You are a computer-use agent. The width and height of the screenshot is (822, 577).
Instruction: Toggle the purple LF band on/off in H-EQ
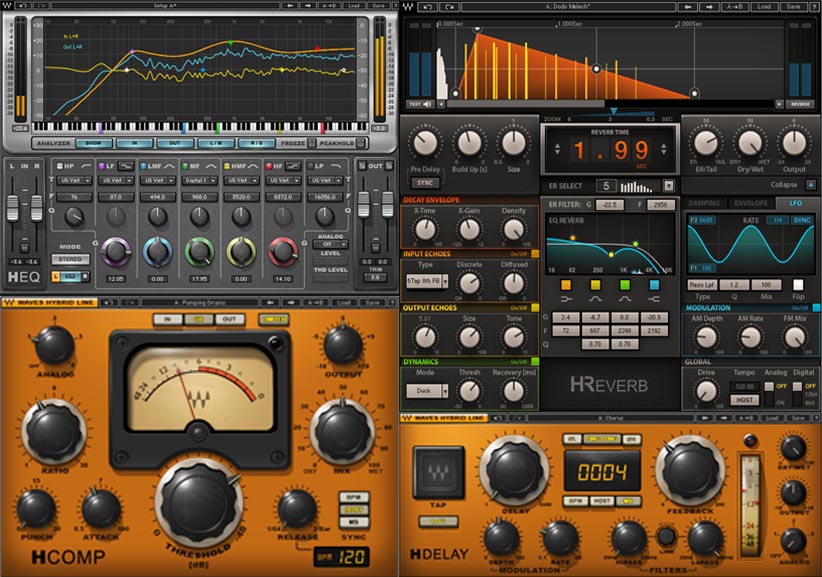[x=101, y=166]
